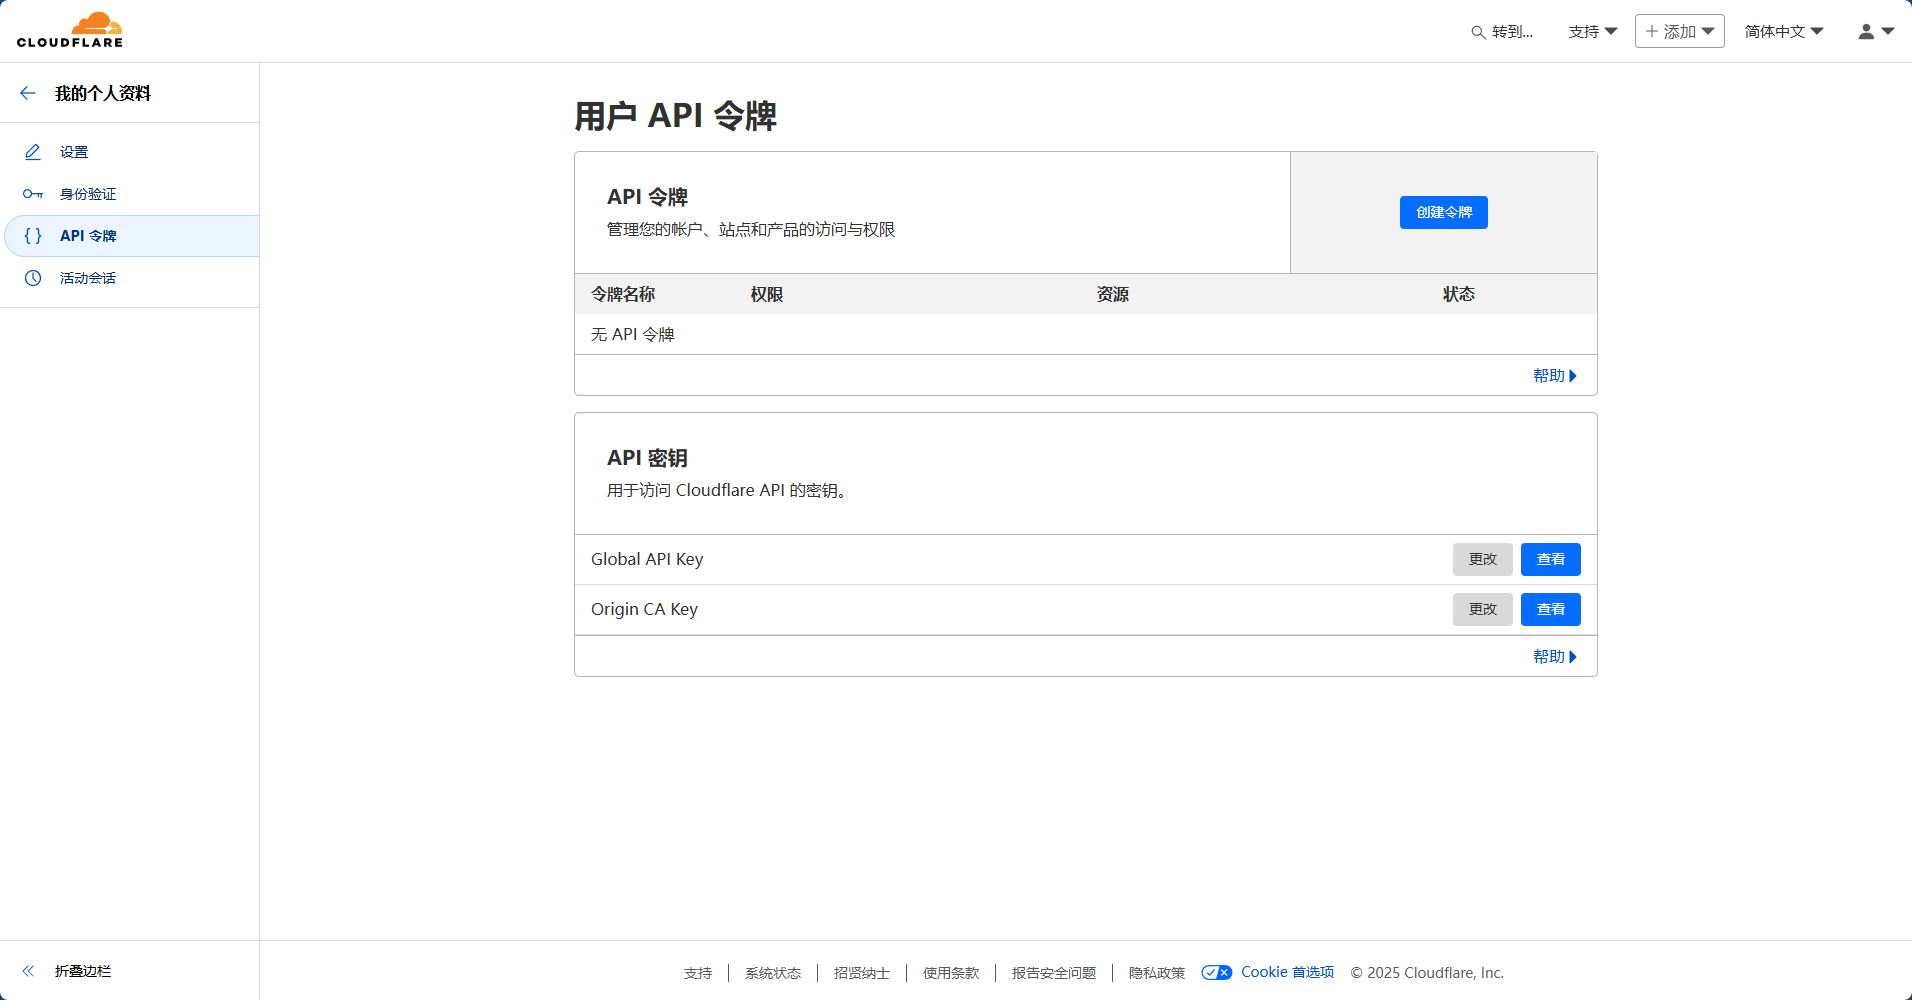Click the braces icon for API 令牌
The height and width of the screenshot is (1000, 1912).
[x=33, y=236]
